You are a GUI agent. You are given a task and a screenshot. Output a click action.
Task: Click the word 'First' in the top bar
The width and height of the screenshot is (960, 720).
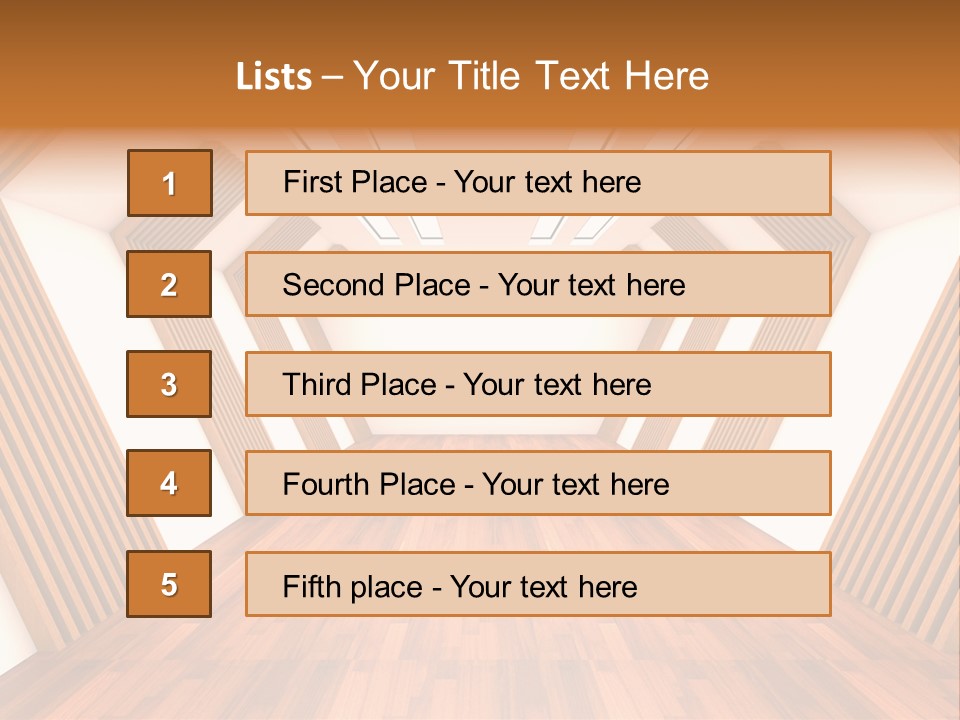pyautogui.click(x=304, y=182)
